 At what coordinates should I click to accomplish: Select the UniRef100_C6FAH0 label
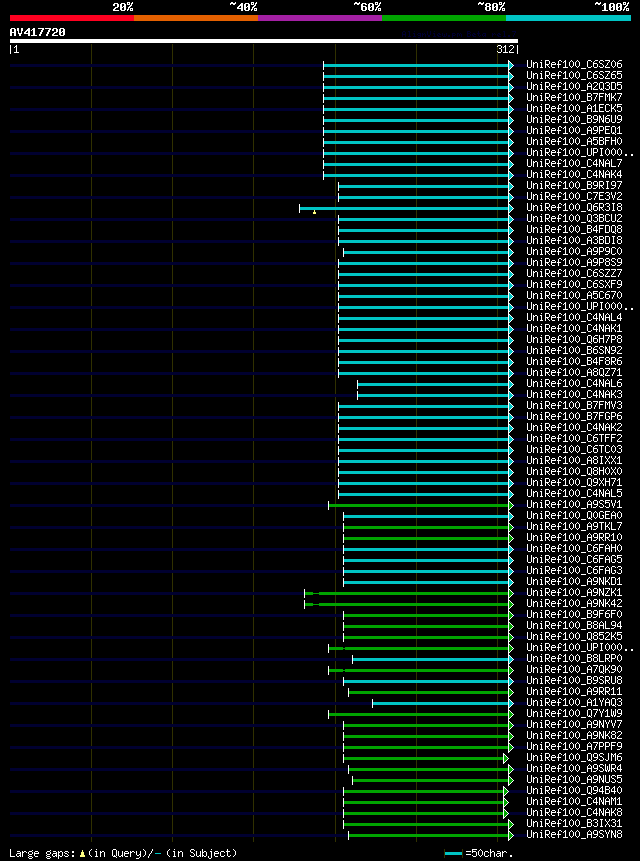pos(574,548)
